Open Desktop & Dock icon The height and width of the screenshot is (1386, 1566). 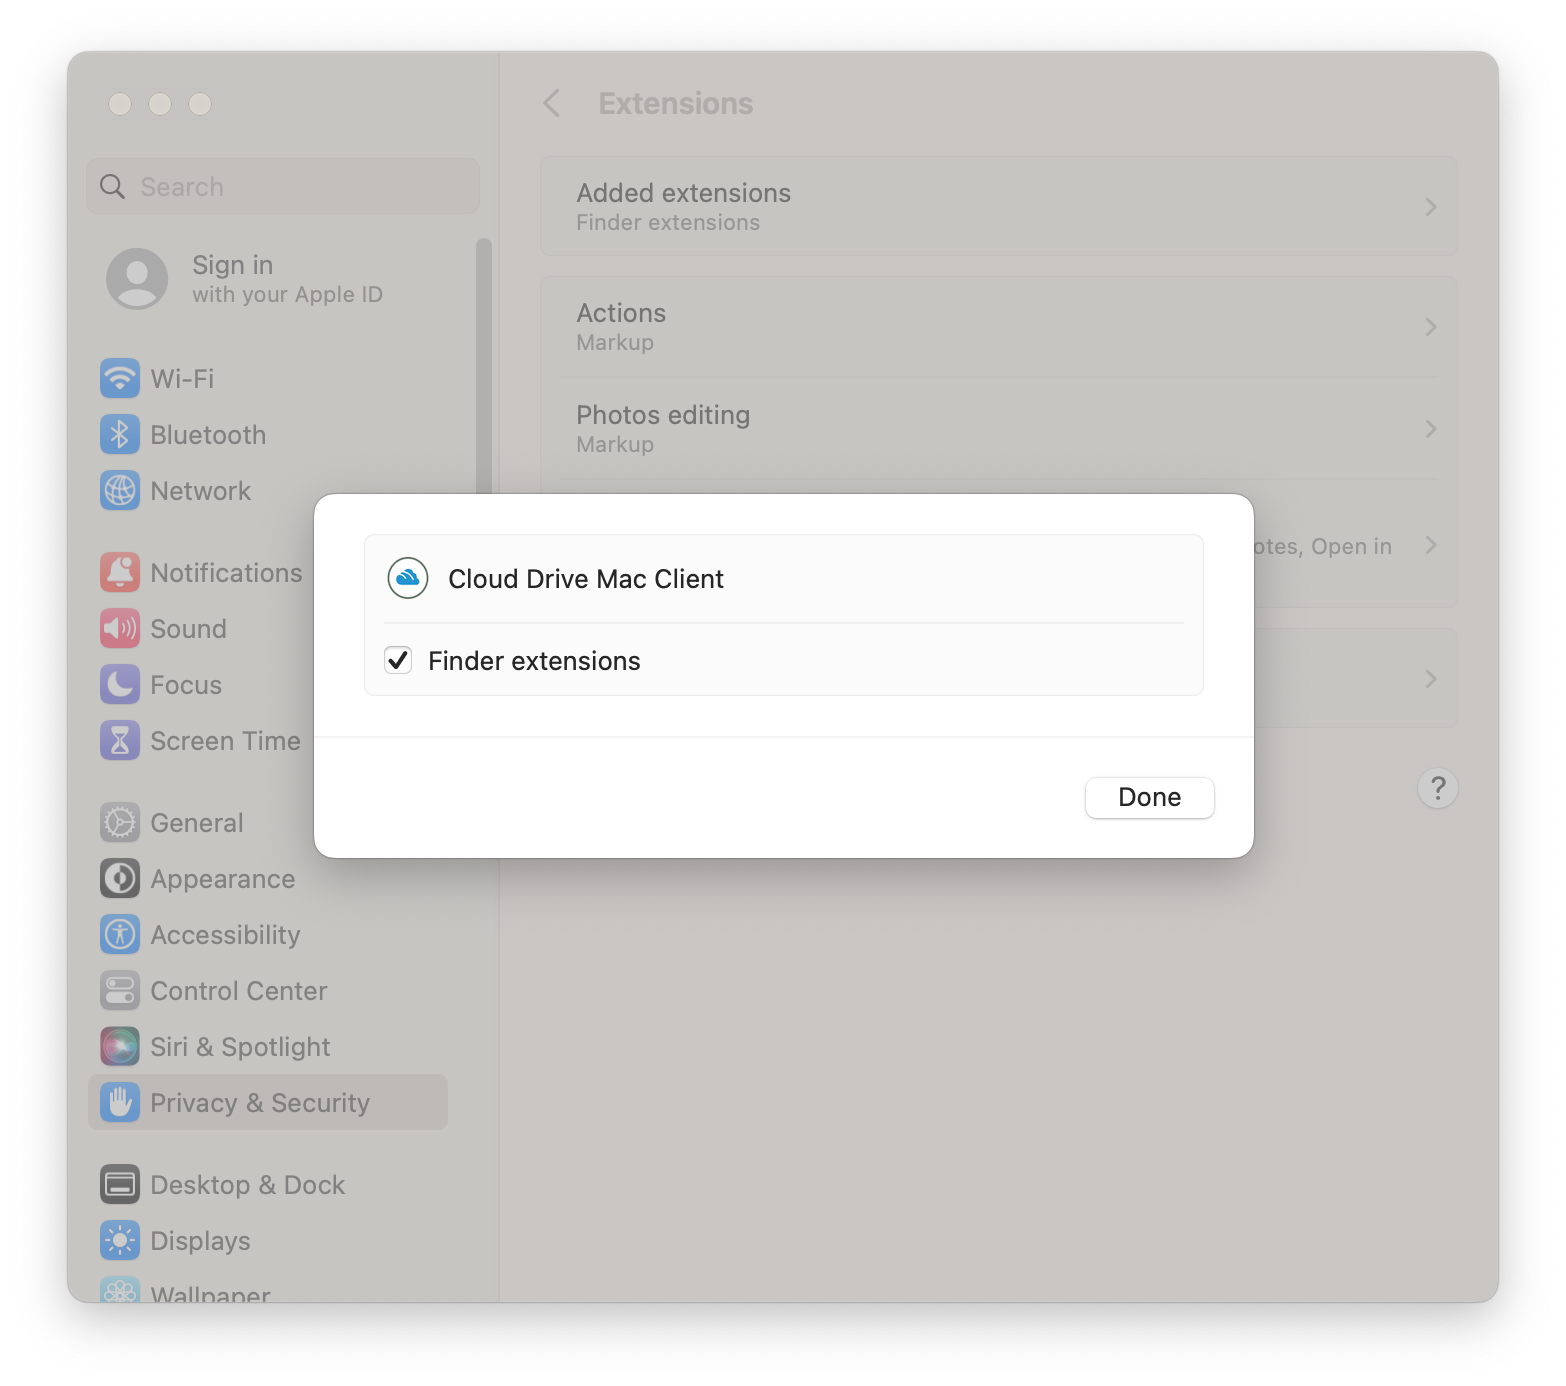[120, 1184]
